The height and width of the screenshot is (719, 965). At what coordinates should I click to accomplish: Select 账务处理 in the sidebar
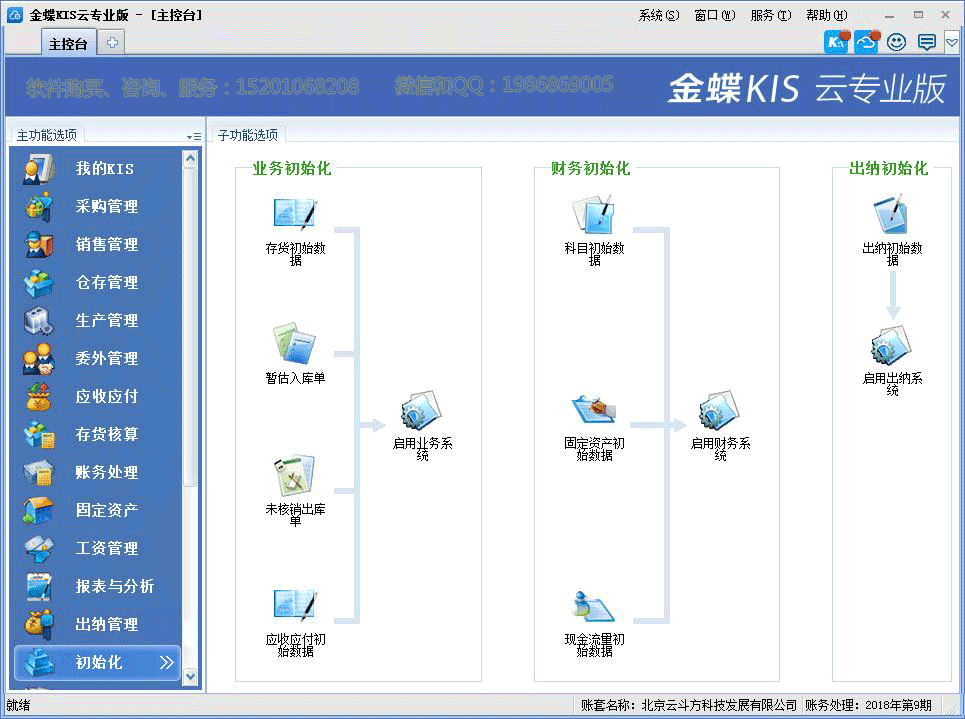[107, 473]
